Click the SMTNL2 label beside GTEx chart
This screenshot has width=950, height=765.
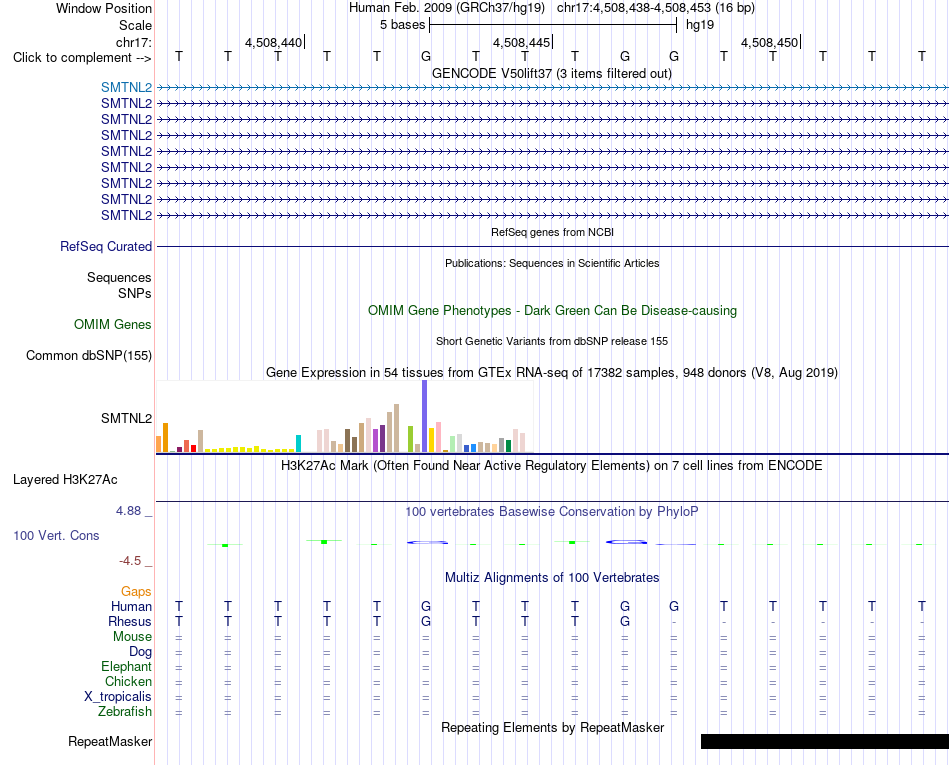coord(127,419)
